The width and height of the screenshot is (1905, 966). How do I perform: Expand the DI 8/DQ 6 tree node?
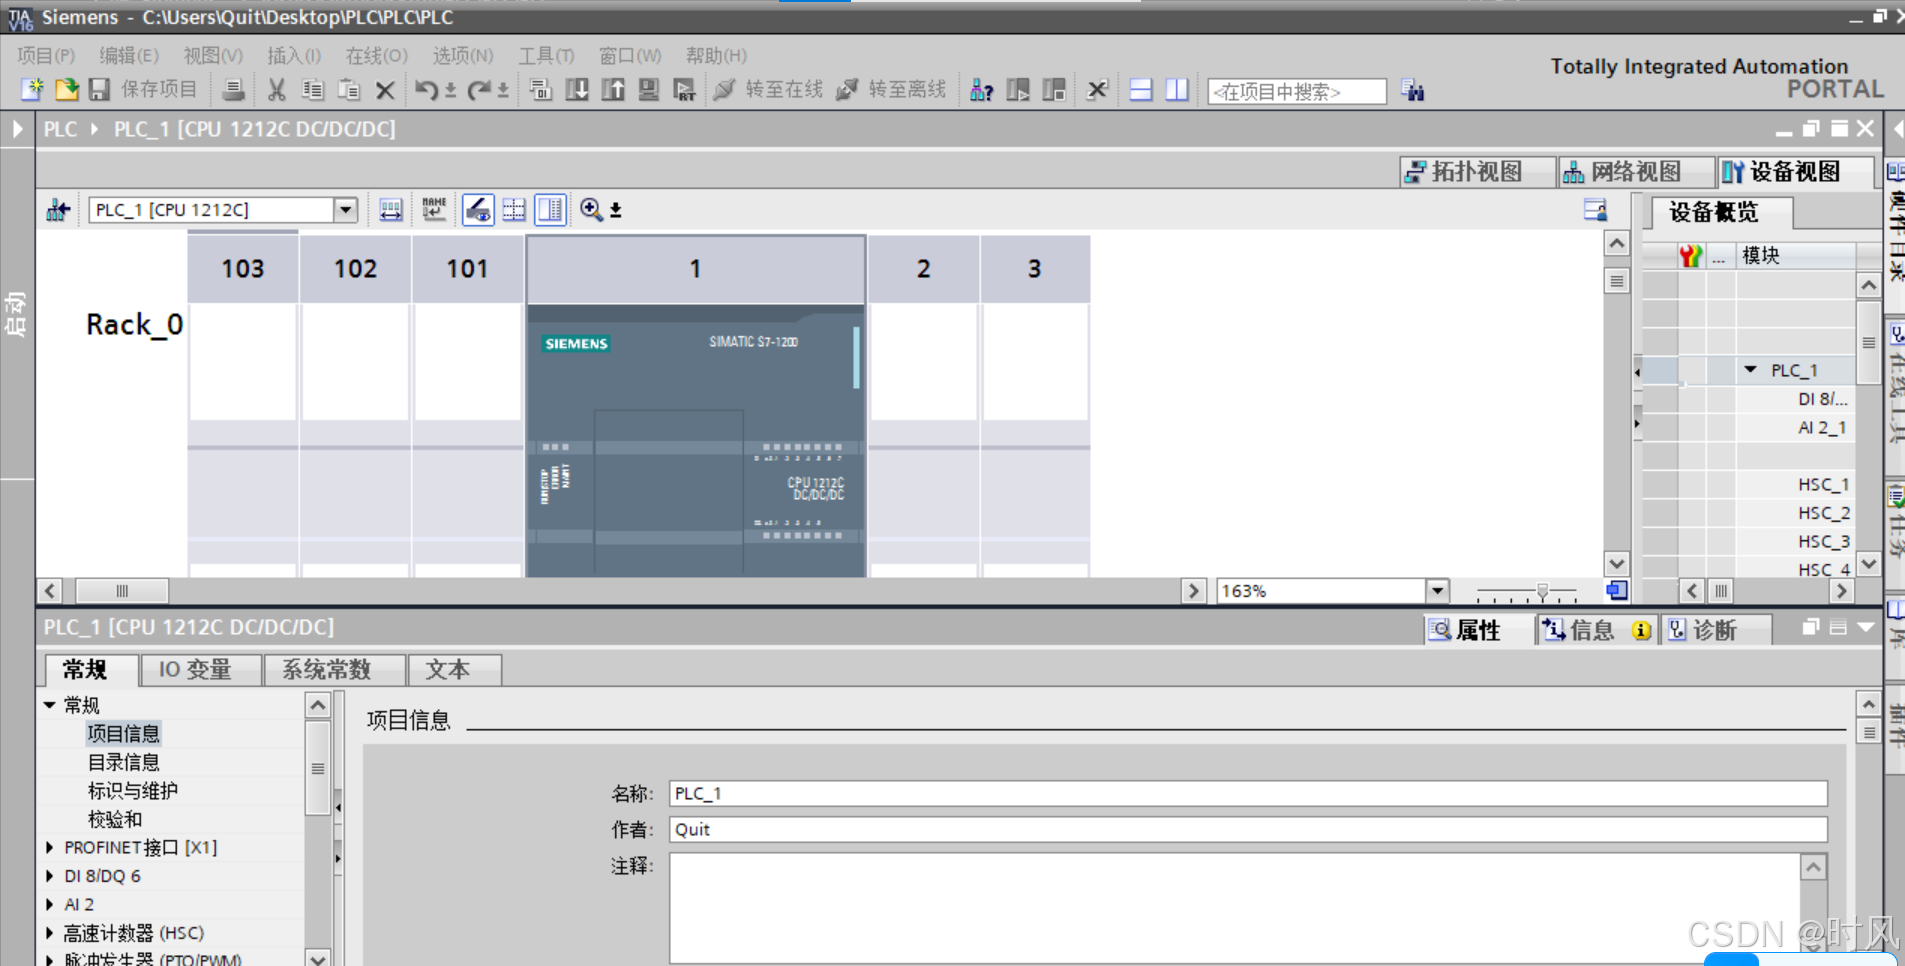pyautogui.click(x=50, y=876)
